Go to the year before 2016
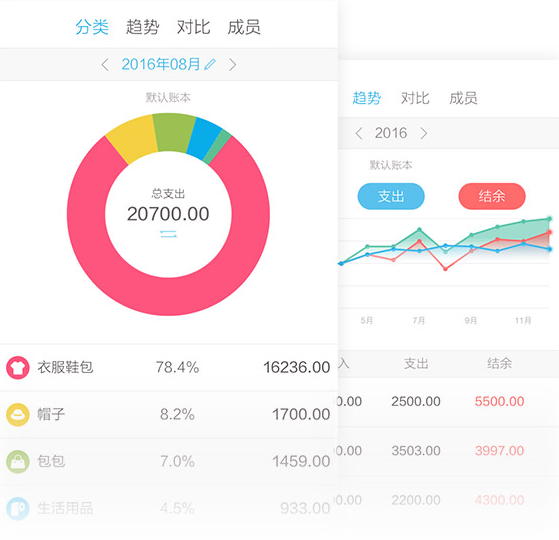 point(359,133)
